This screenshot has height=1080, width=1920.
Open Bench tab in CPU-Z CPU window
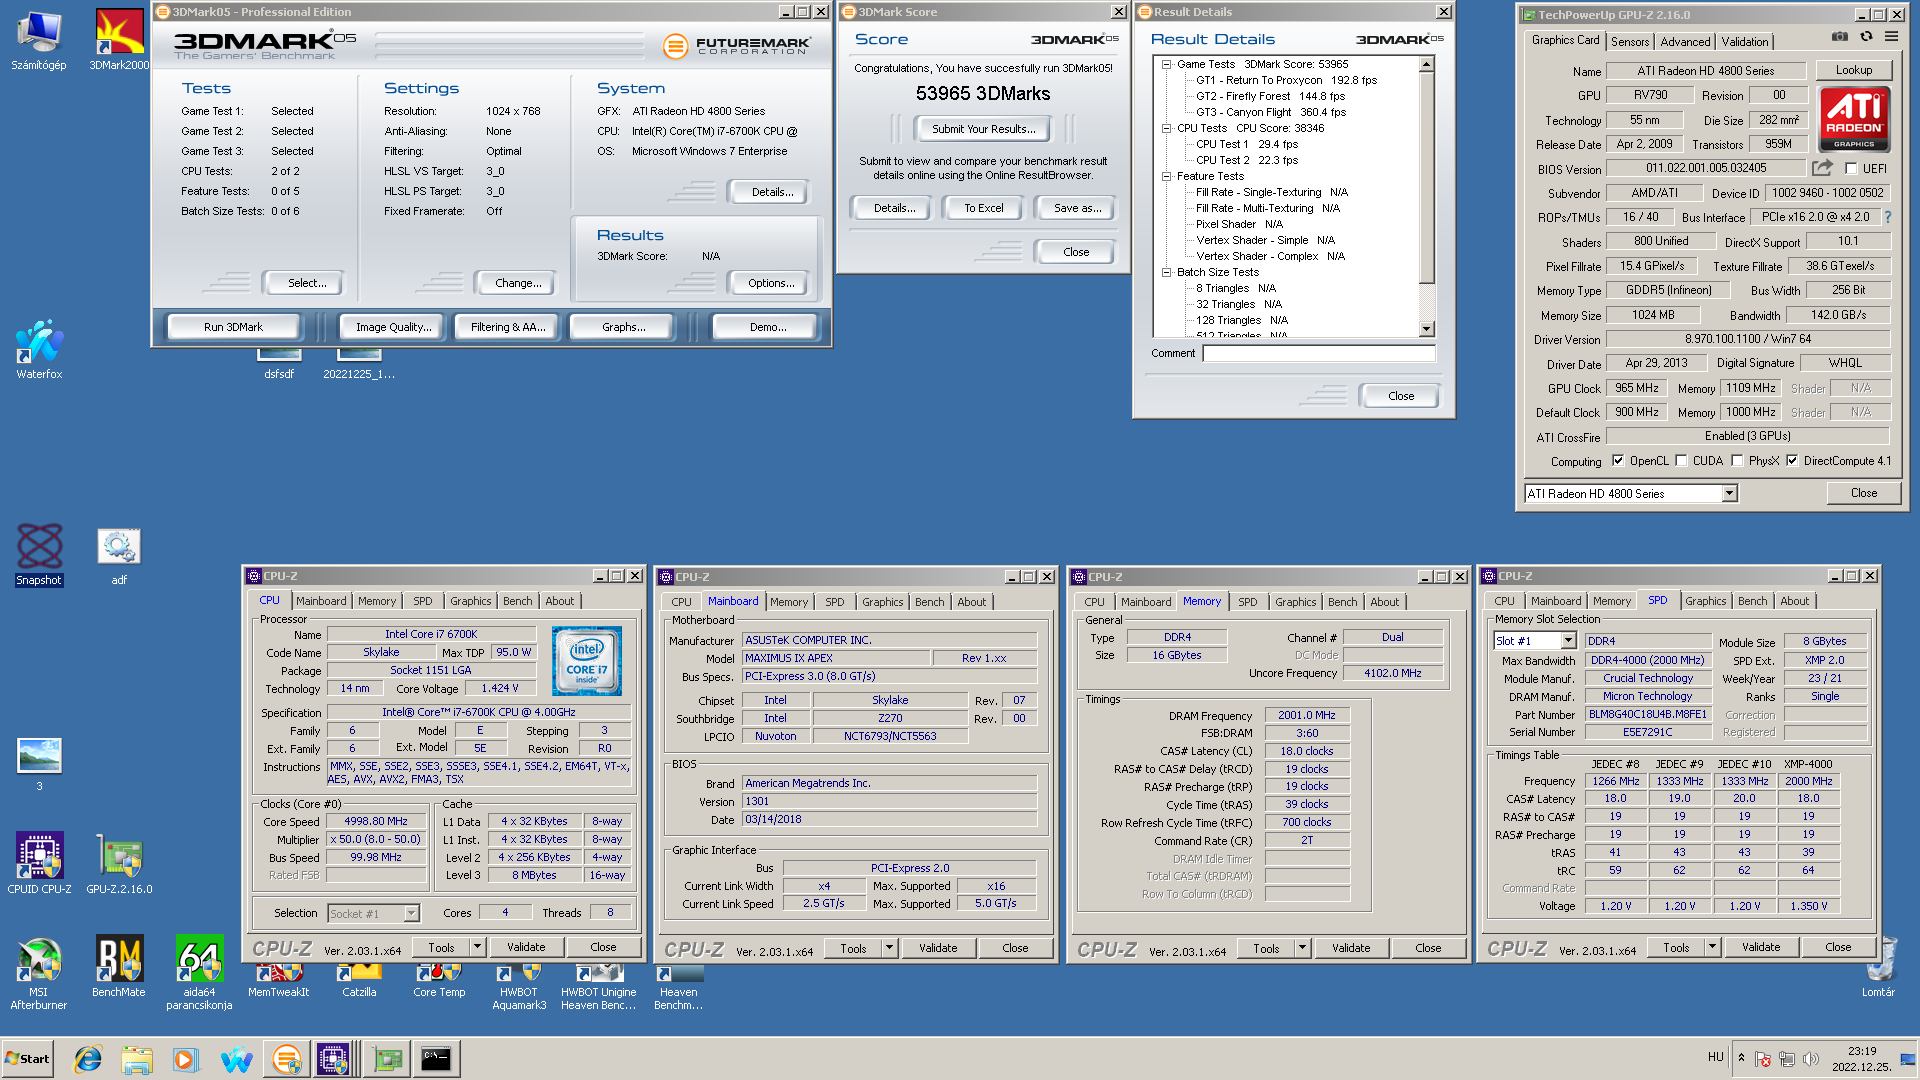[x=517, y=601]
